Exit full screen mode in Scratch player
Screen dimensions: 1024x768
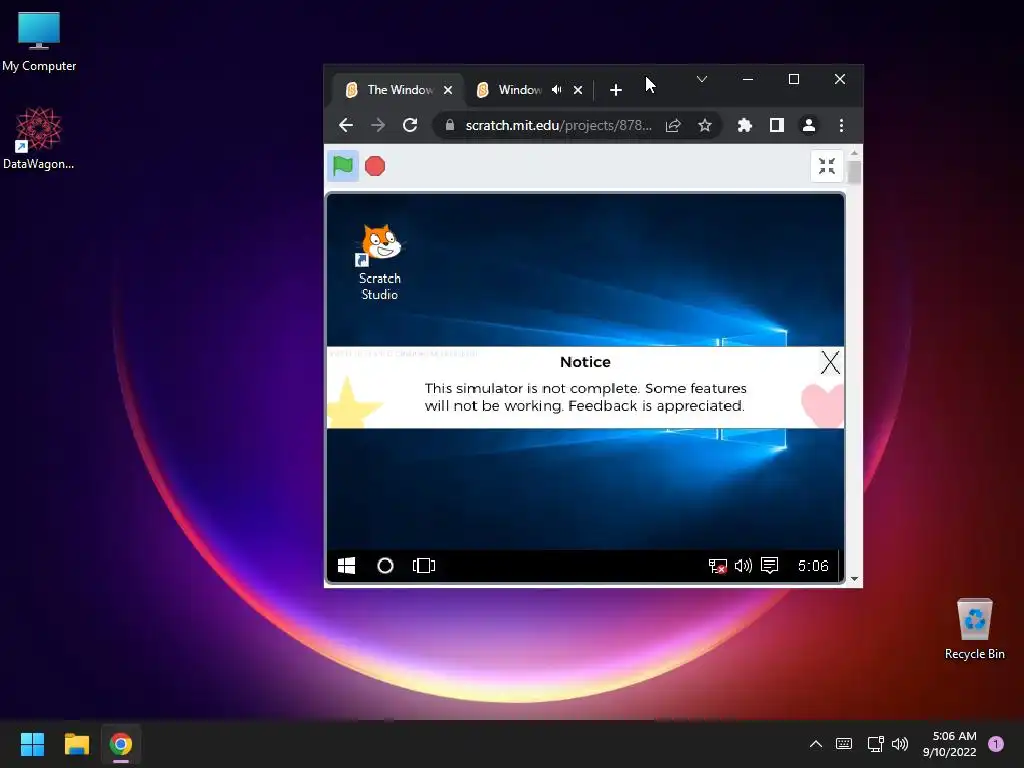827,166
